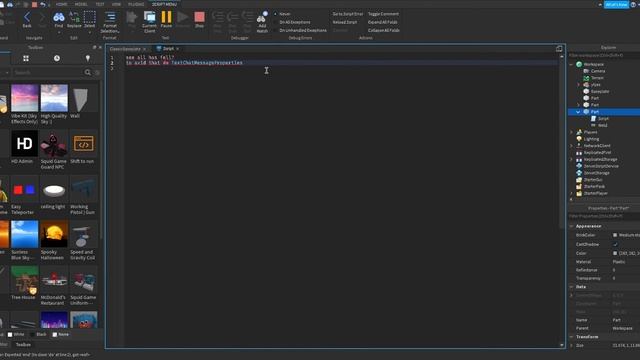The width and height of the screenshot is (640, 360).
Task: Expand the StarterPlayer node
Action: pyautogui.click(x=571, y=193)
